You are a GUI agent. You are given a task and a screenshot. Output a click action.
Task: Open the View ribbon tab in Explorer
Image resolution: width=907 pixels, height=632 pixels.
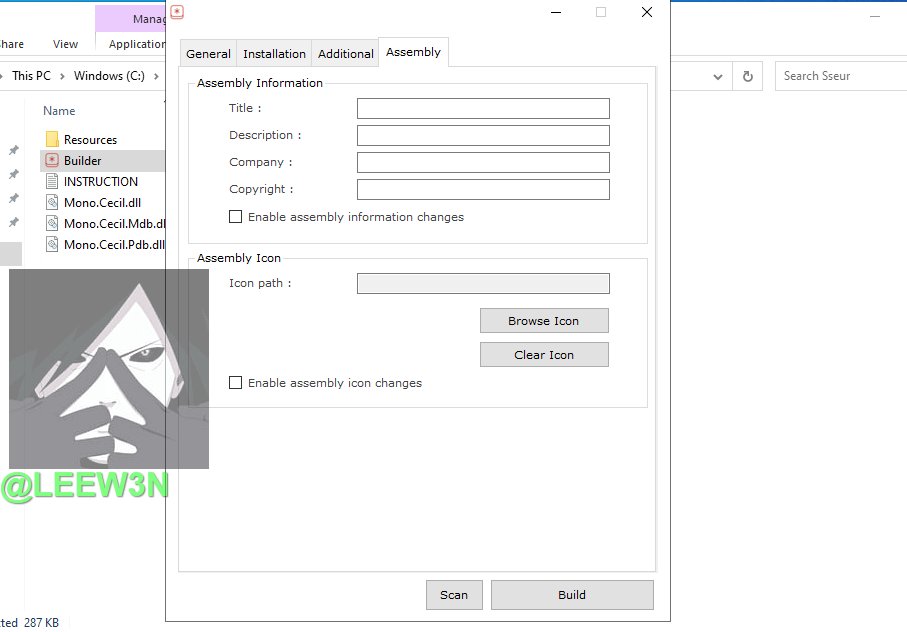66,44
